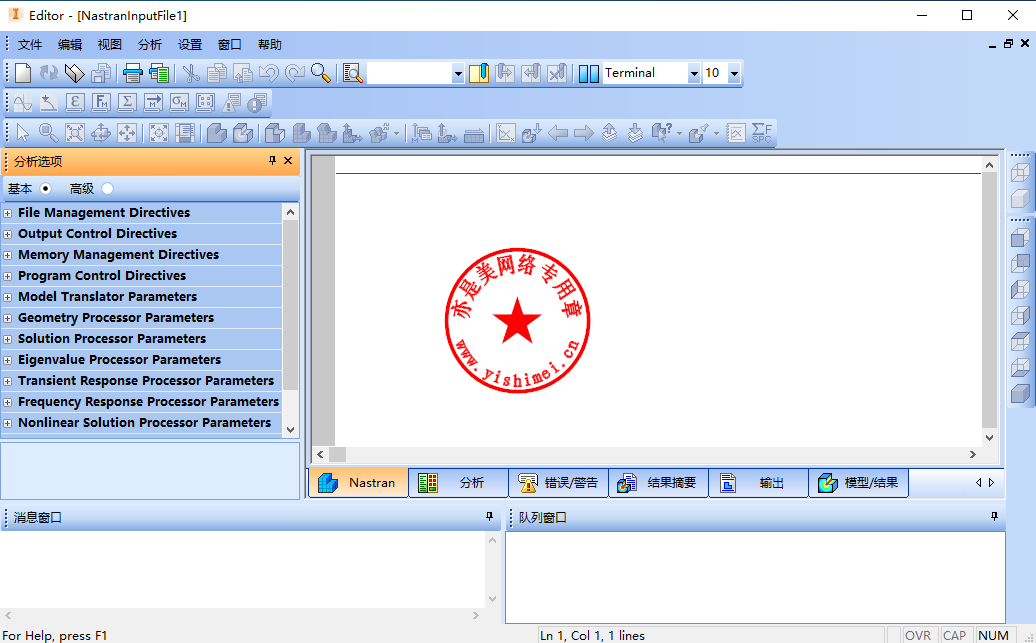Click the tab strip scroll-left arrow
The height and width of the screenshot is (643, 1036).
[979, 483]
